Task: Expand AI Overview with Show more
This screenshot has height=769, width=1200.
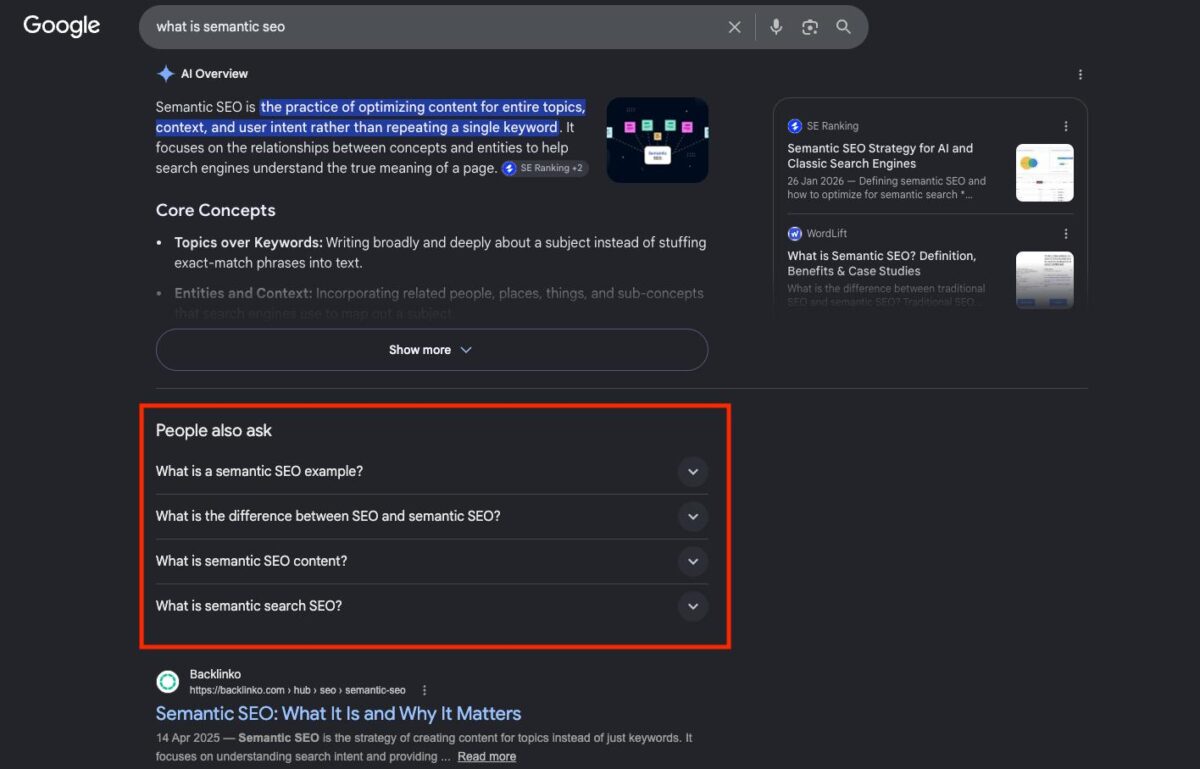Action: pos(432,350)
